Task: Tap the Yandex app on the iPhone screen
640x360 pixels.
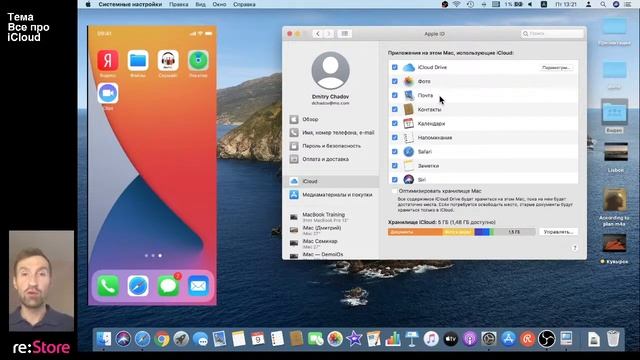Action: [x=108, y=60]
